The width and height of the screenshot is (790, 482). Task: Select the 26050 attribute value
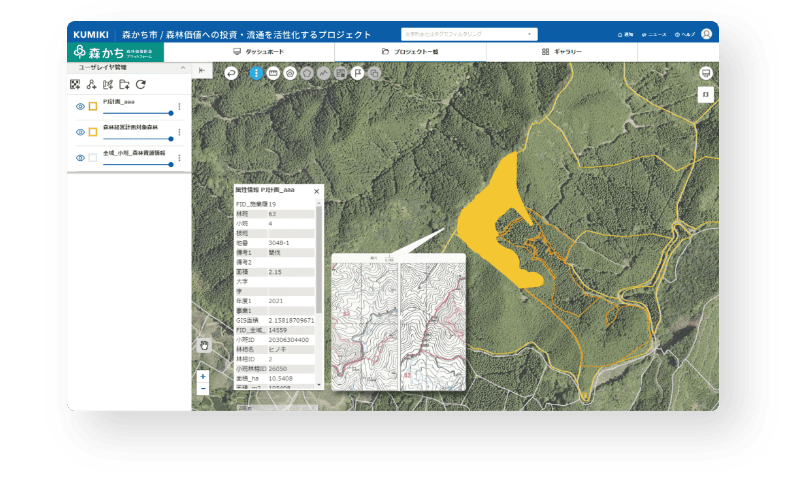(278, 369)
